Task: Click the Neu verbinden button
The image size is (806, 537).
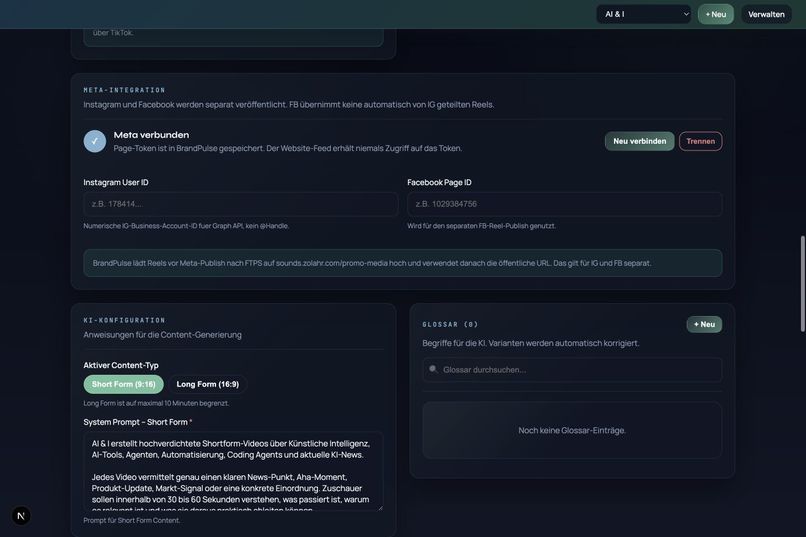Action: (x=639, y=141)
